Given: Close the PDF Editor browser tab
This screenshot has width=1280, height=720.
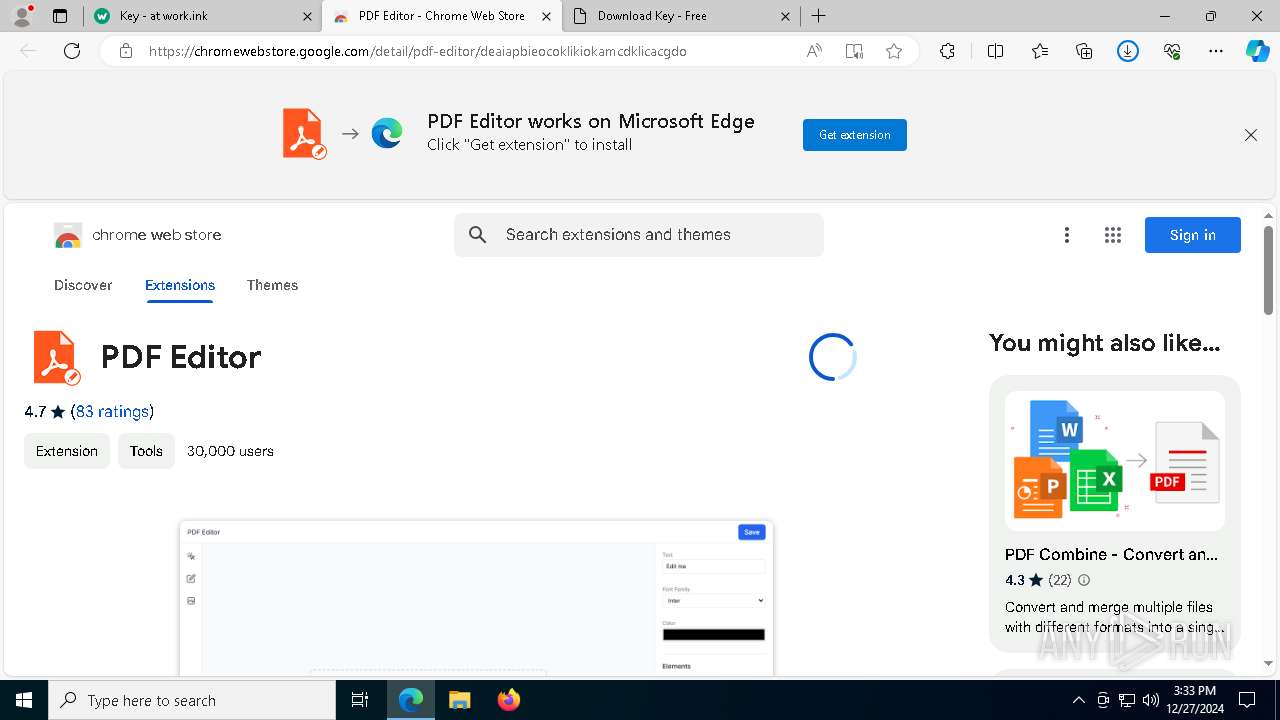Looking at the screenshot, I should coord(545,16).
